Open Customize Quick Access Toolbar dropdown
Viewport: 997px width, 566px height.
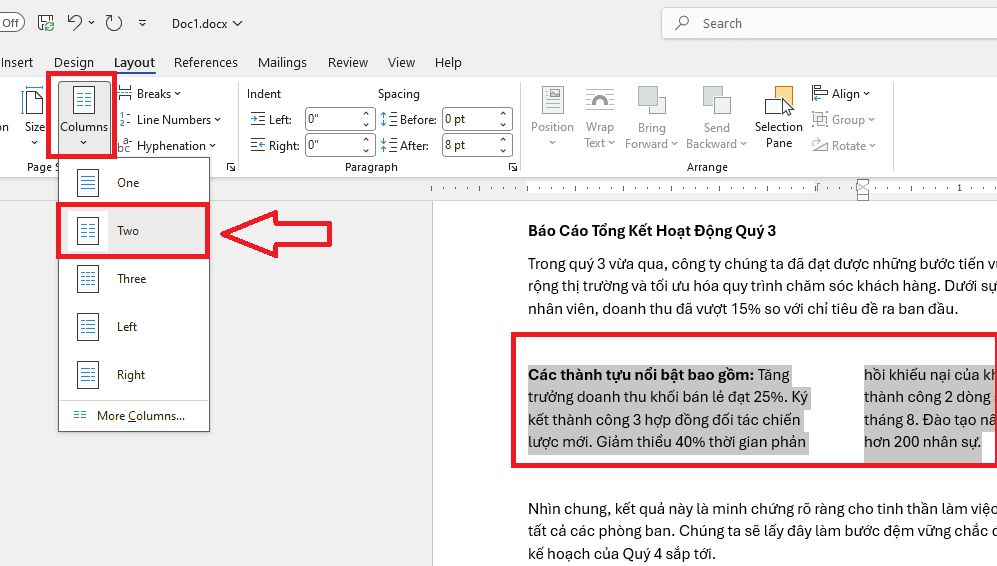tap(142, 23)
